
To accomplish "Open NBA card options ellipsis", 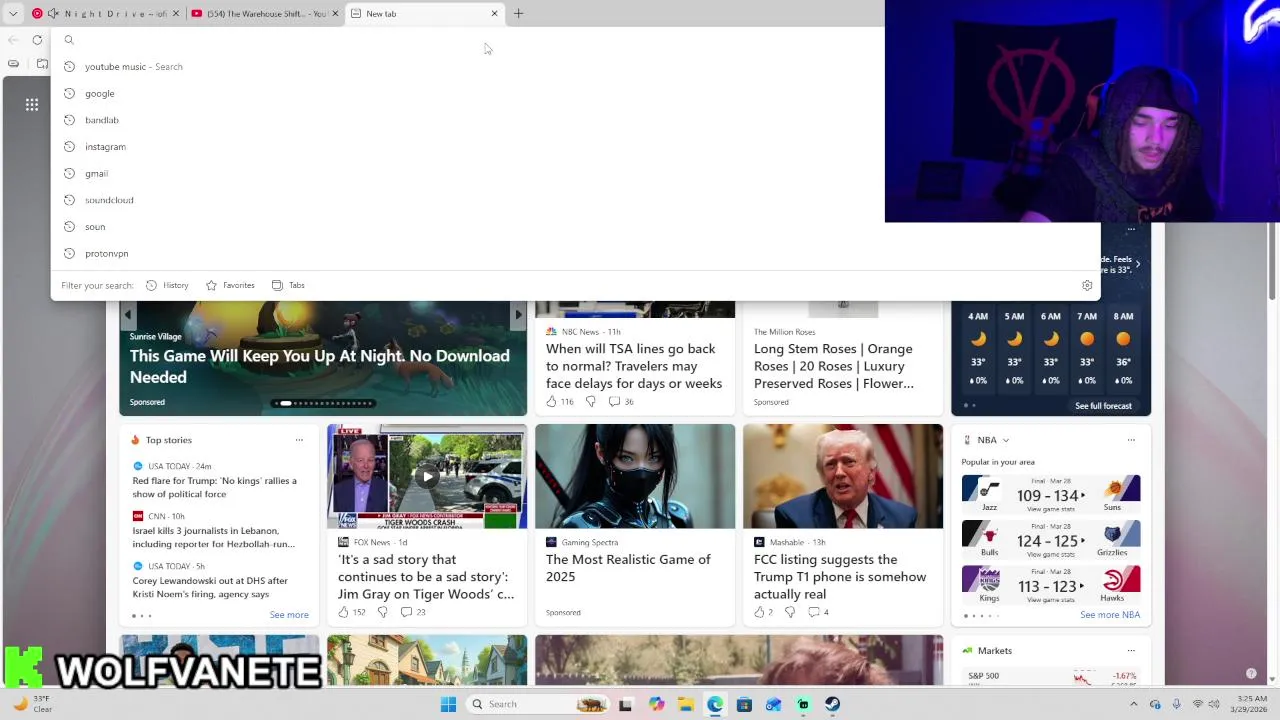I will (1131, 440).
